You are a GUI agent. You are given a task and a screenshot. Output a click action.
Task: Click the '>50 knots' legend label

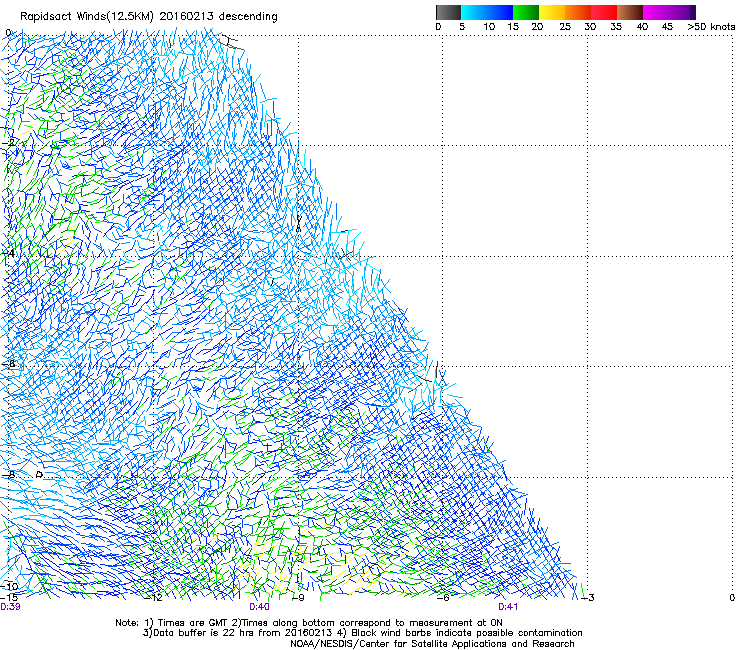[711, 27]
